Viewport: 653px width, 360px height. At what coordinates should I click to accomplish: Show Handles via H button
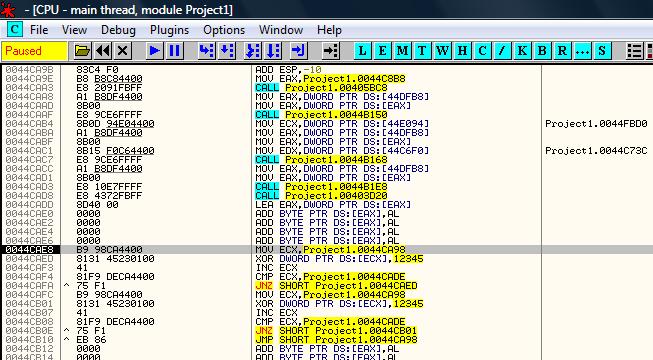(x=462, y=51)
